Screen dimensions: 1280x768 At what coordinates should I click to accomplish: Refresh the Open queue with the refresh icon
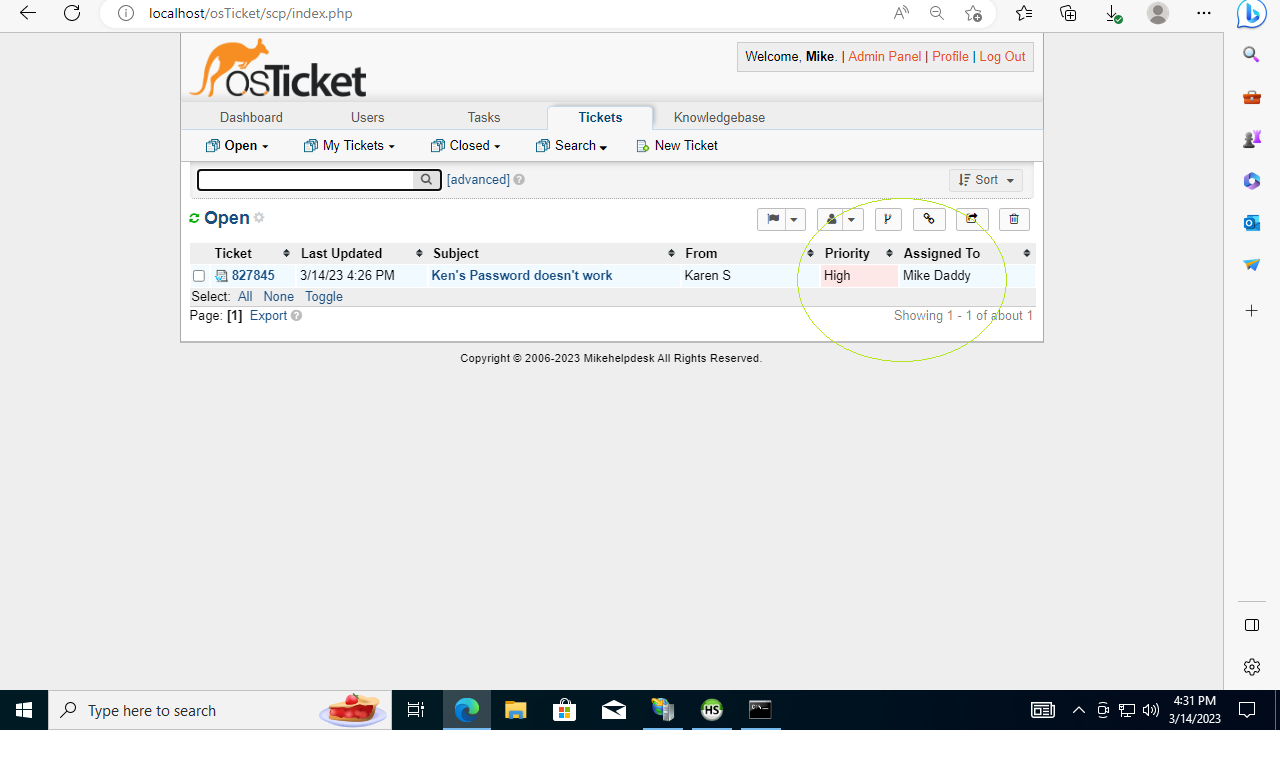[x=194, y=217]
